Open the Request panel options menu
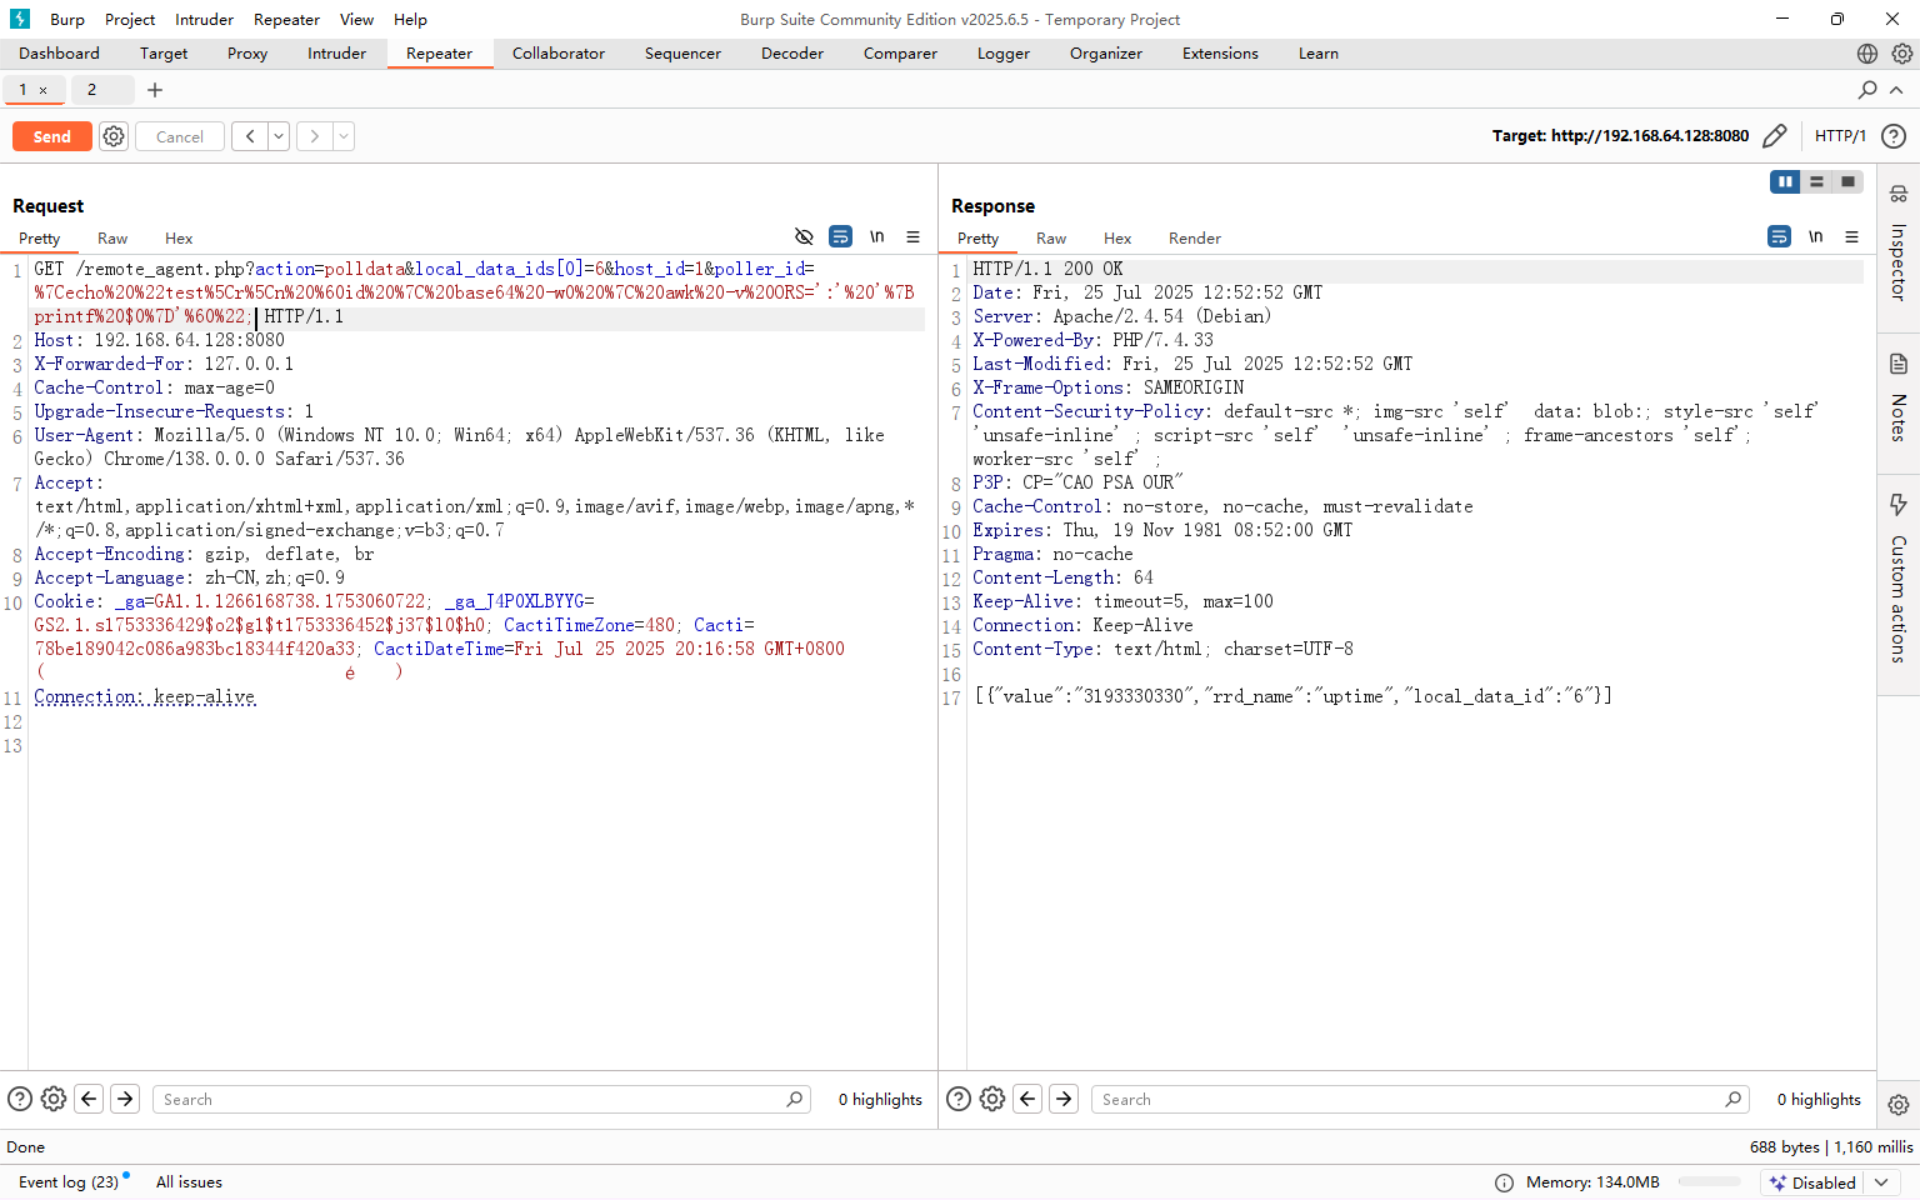This screenshot has height=1200, width=1920. 913,237
